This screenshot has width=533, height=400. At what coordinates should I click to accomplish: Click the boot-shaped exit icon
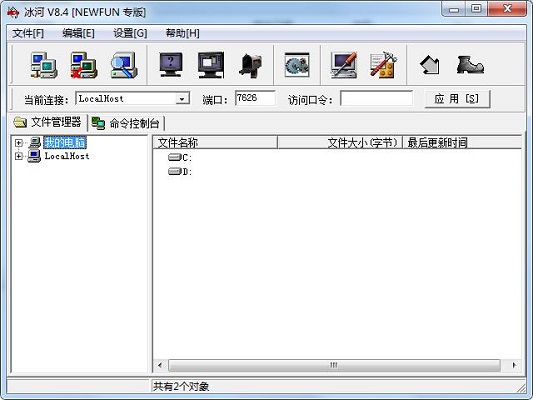[470, 65]
